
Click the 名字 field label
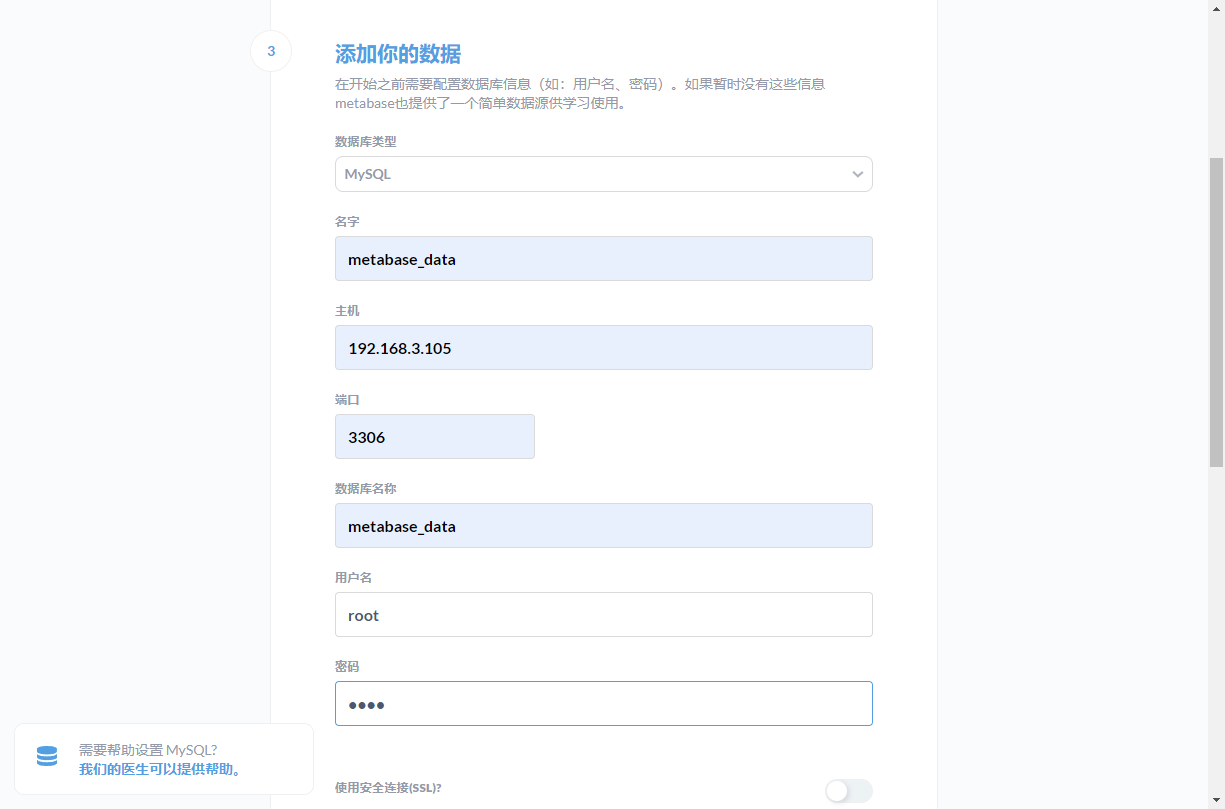pyautogui.click(x=347, y=221)
